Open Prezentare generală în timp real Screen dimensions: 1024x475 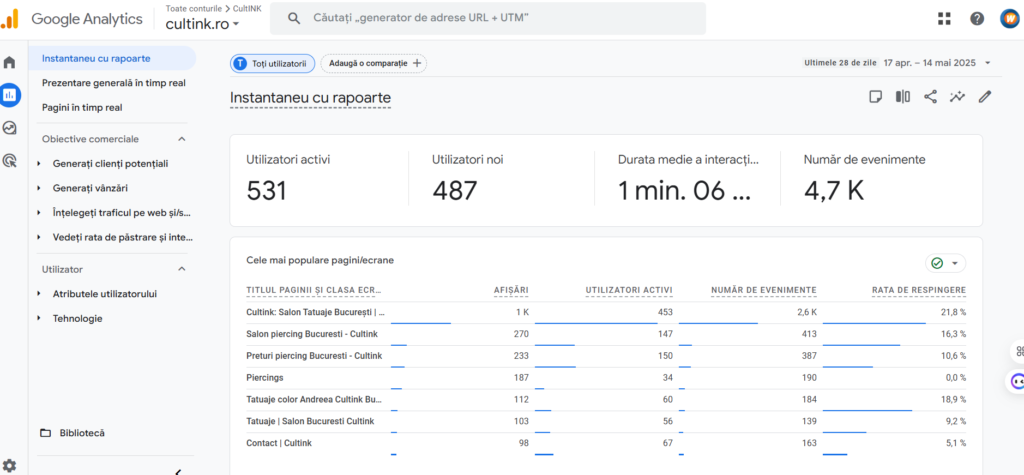(113, 83)
